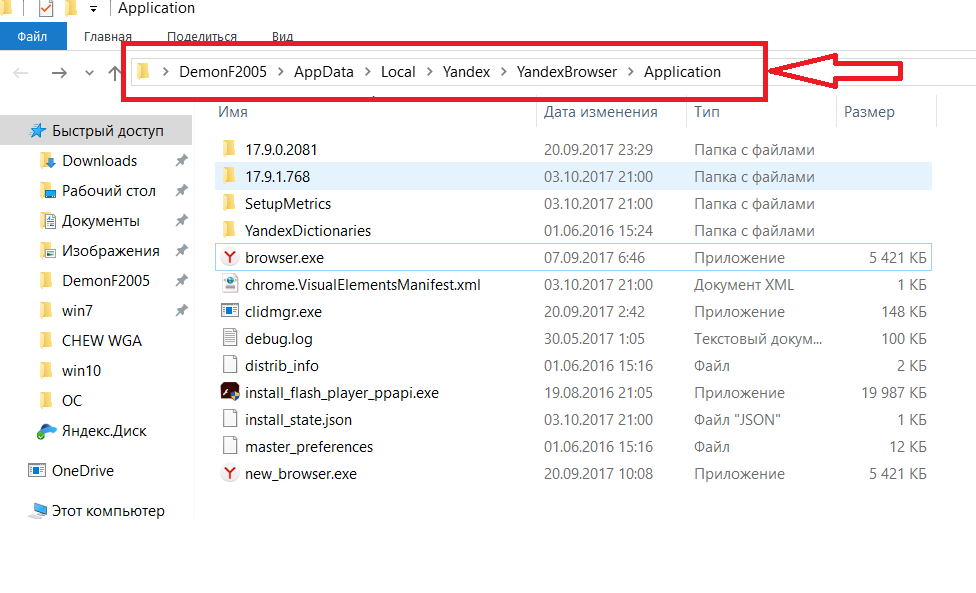Open Рабочий стол in quick access
This screenshot has width=976, height=593.
[108, 190]
